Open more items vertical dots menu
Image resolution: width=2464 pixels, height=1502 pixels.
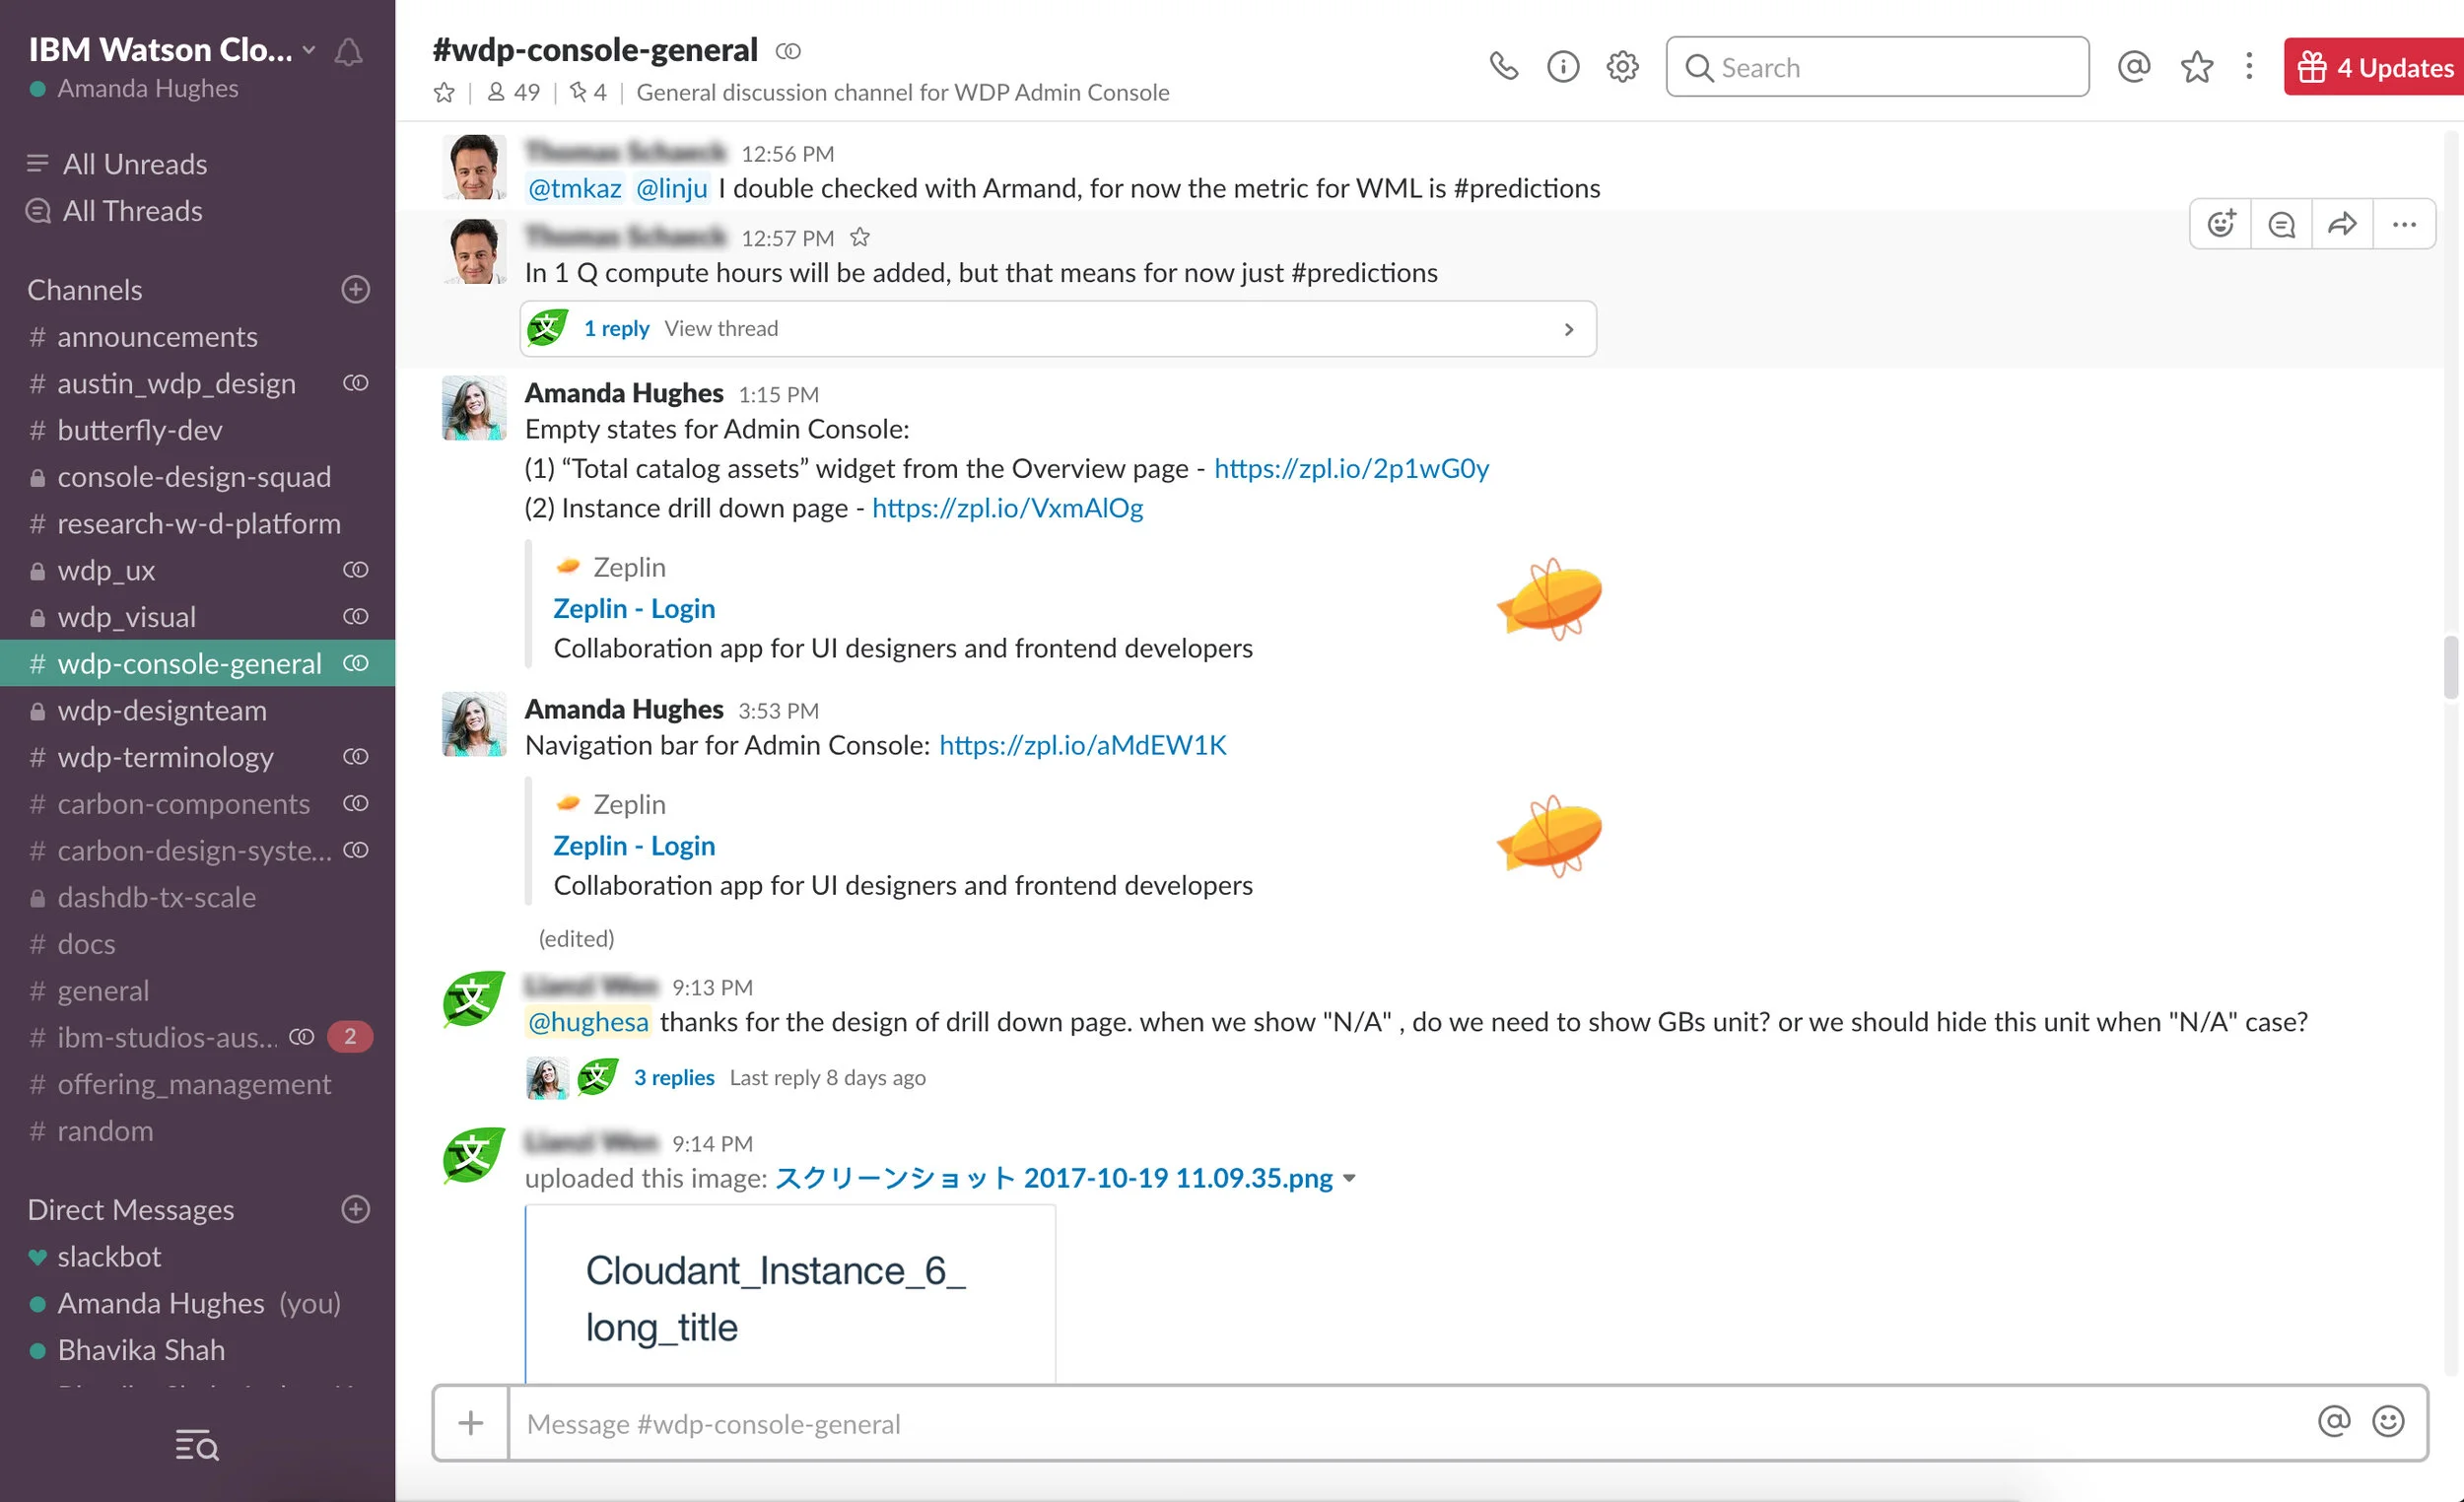point(2249,67)
